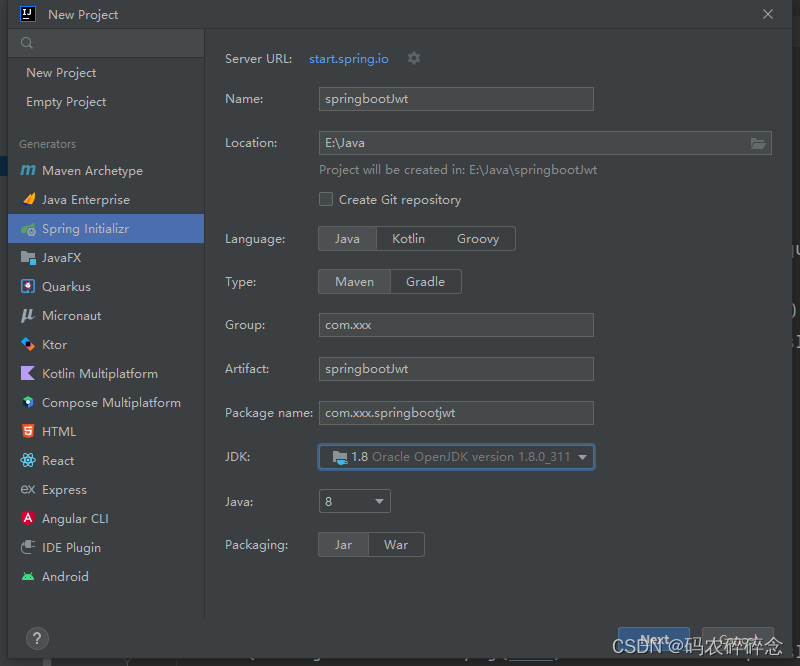The image size is (800, 666).
Task: Select React in the generator list
Action: [x=106, y=460]
